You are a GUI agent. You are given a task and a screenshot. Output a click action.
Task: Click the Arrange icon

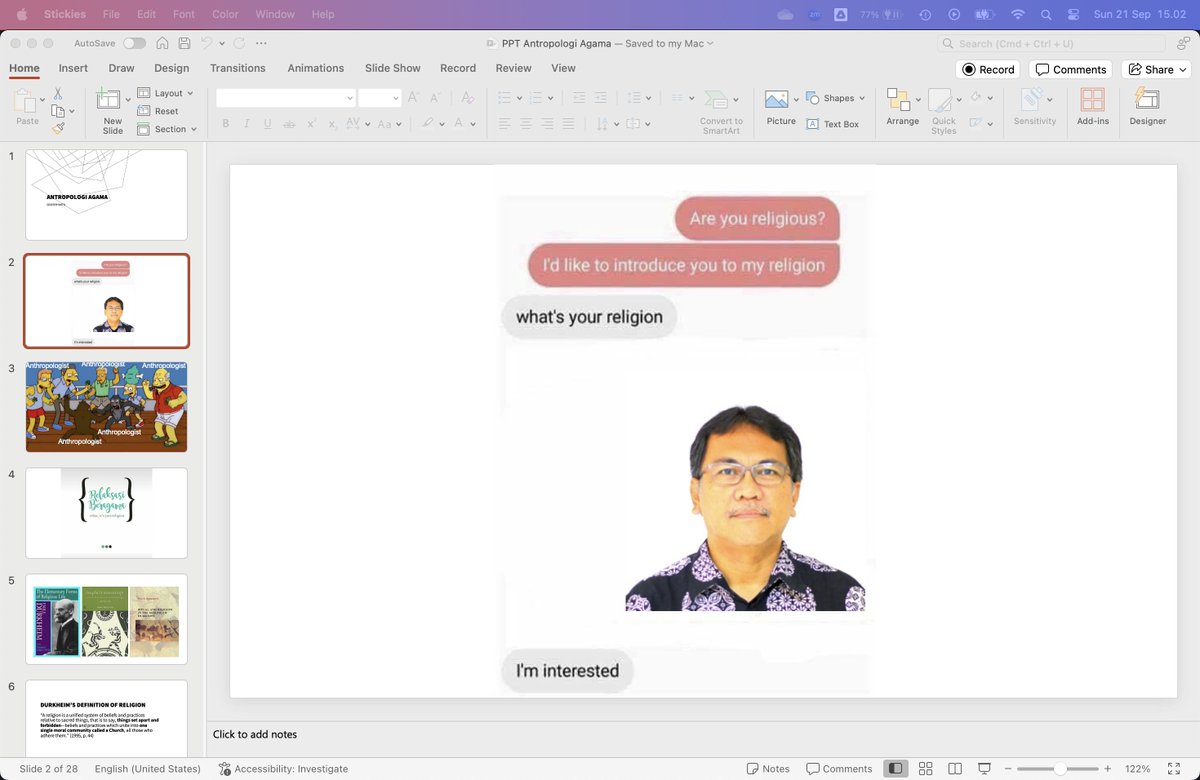click(899, 100)
